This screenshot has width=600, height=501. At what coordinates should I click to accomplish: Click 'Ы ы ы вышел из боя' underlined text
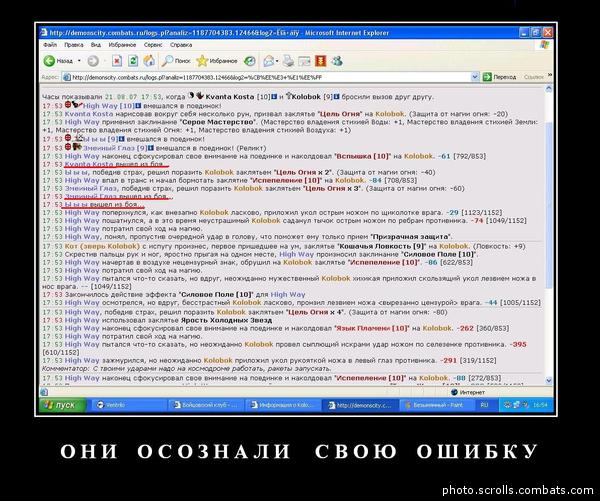104,205
